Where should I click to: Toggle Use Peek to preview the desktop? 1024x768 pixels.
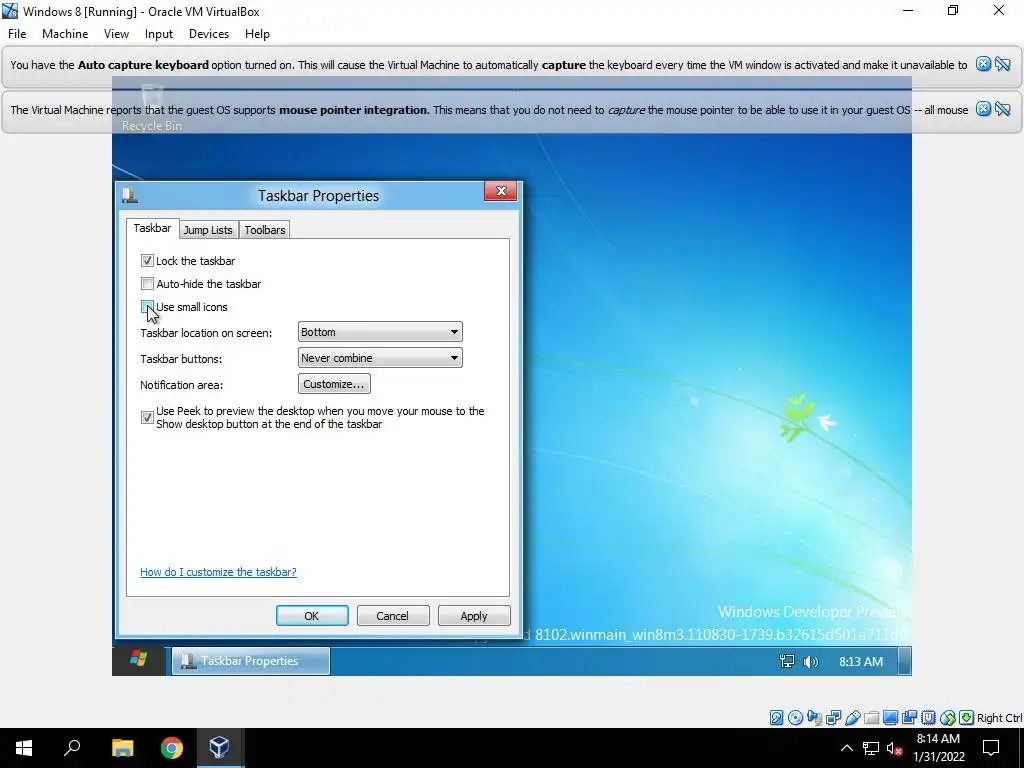pyautogui.click(x=147, y=417)
